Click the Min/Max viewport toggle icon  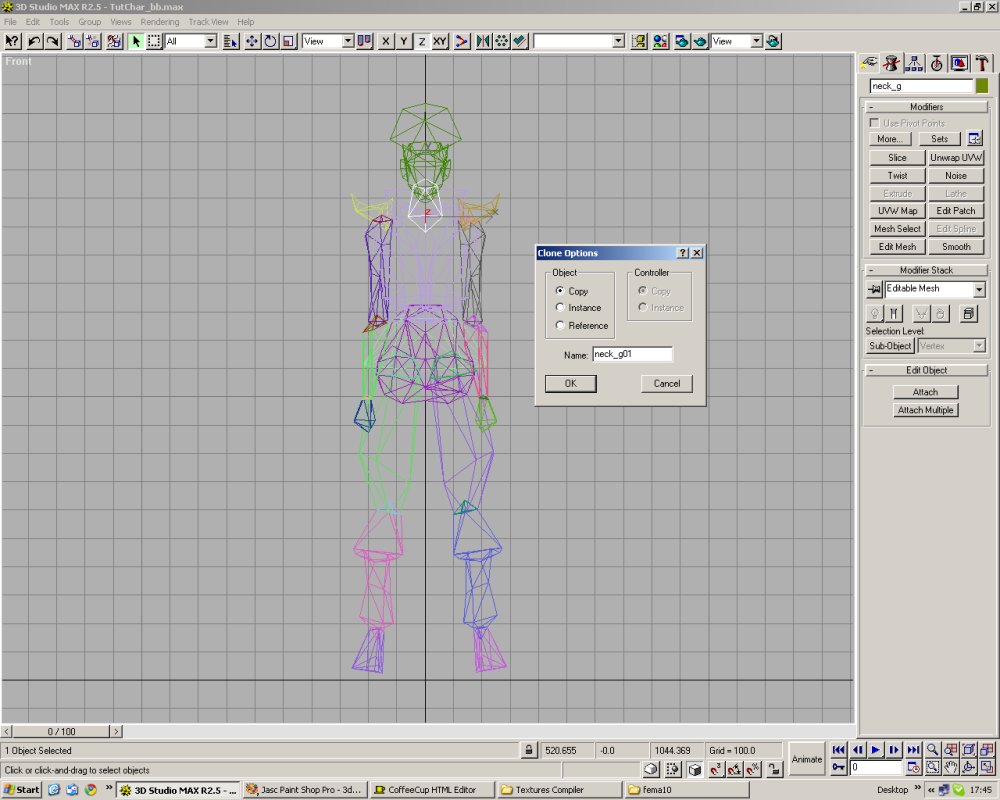pyautogui.click(x=987, y=767)
